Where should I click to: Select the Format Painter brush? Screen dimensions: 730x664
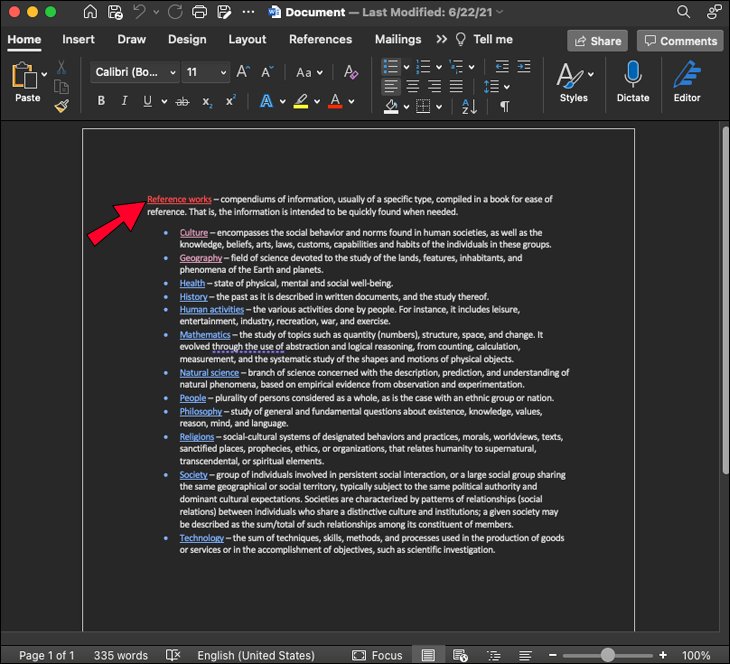coord(62,103)
